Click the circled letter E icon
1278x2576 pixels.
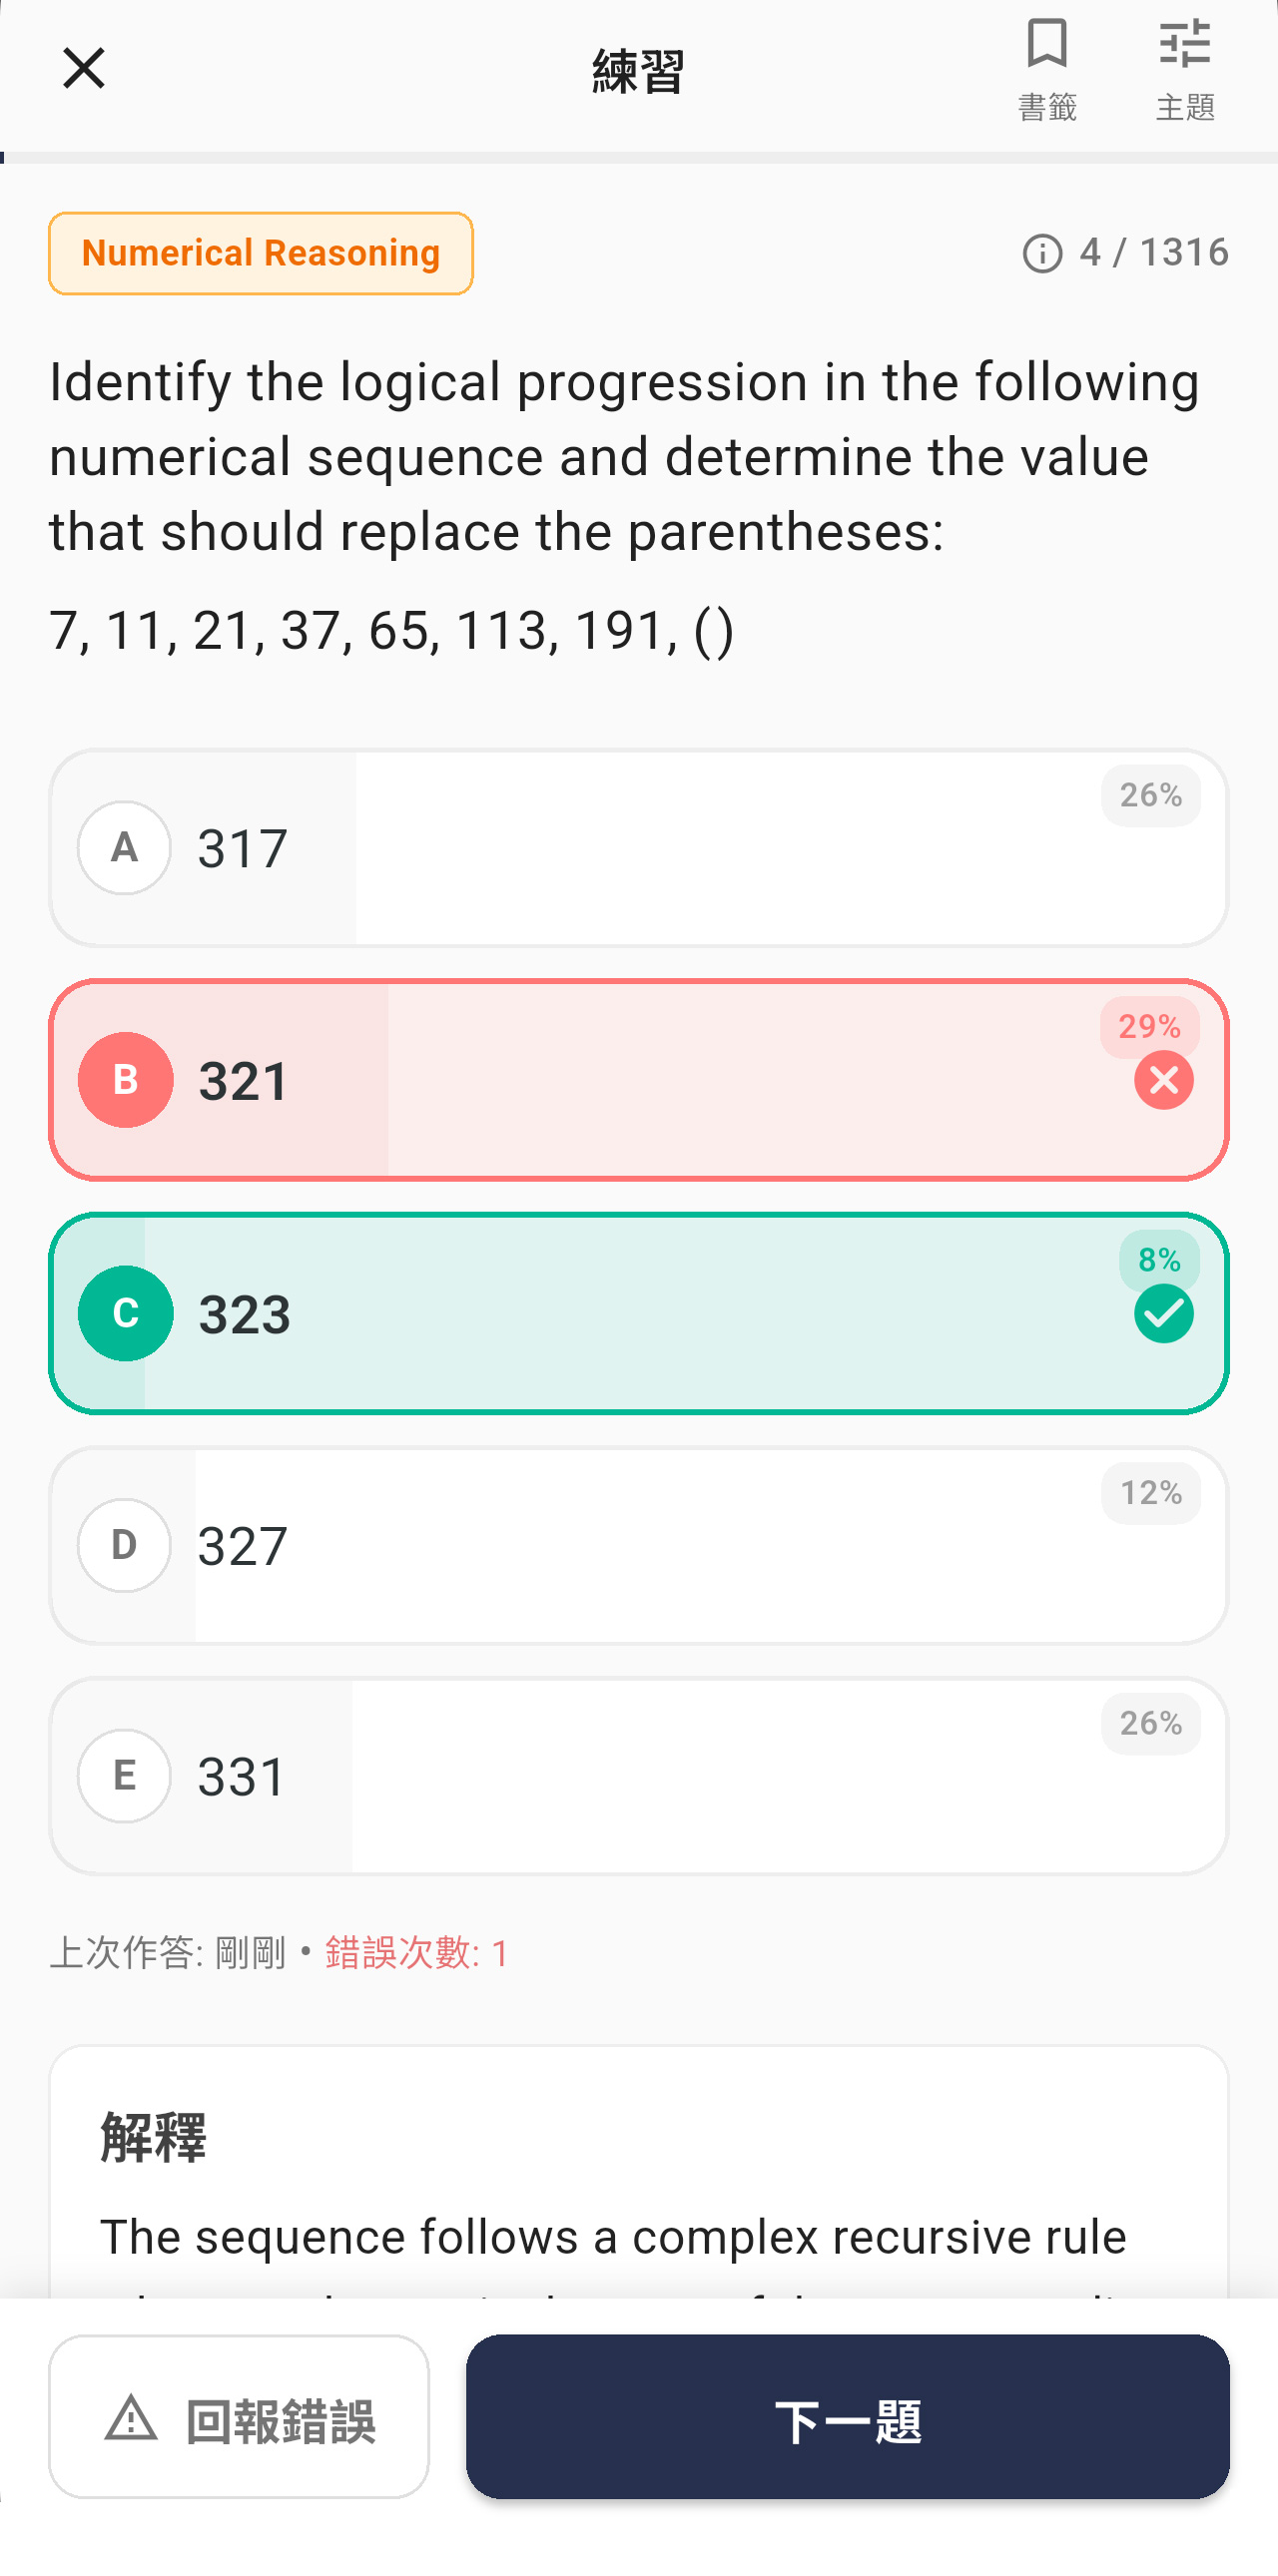click(x=124, y=1776)
